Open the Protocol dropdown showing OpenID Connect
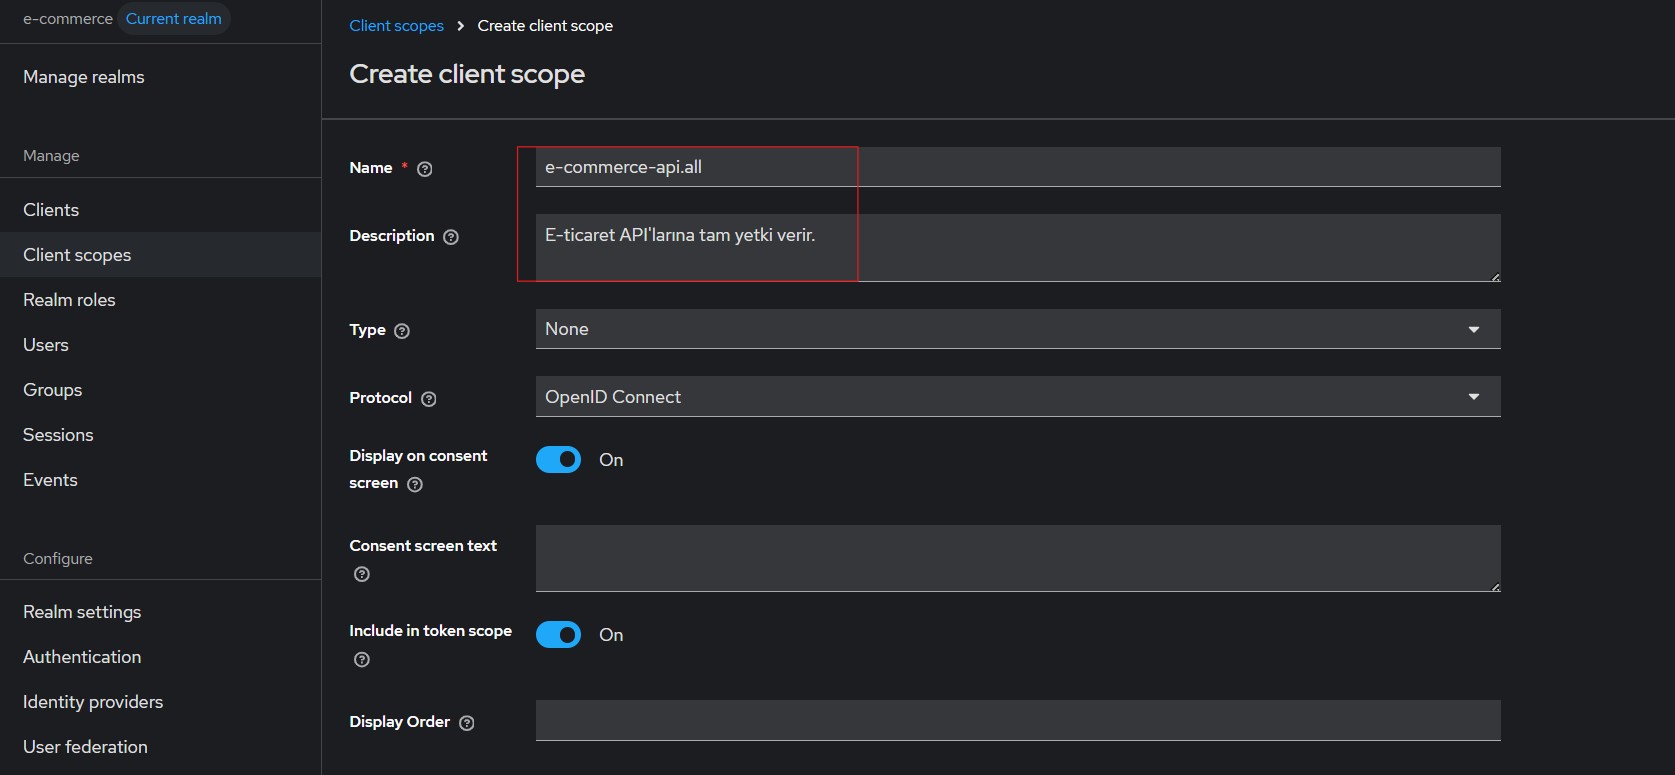The height and width of the screenshot is (775, 1675). (1017, 397)
